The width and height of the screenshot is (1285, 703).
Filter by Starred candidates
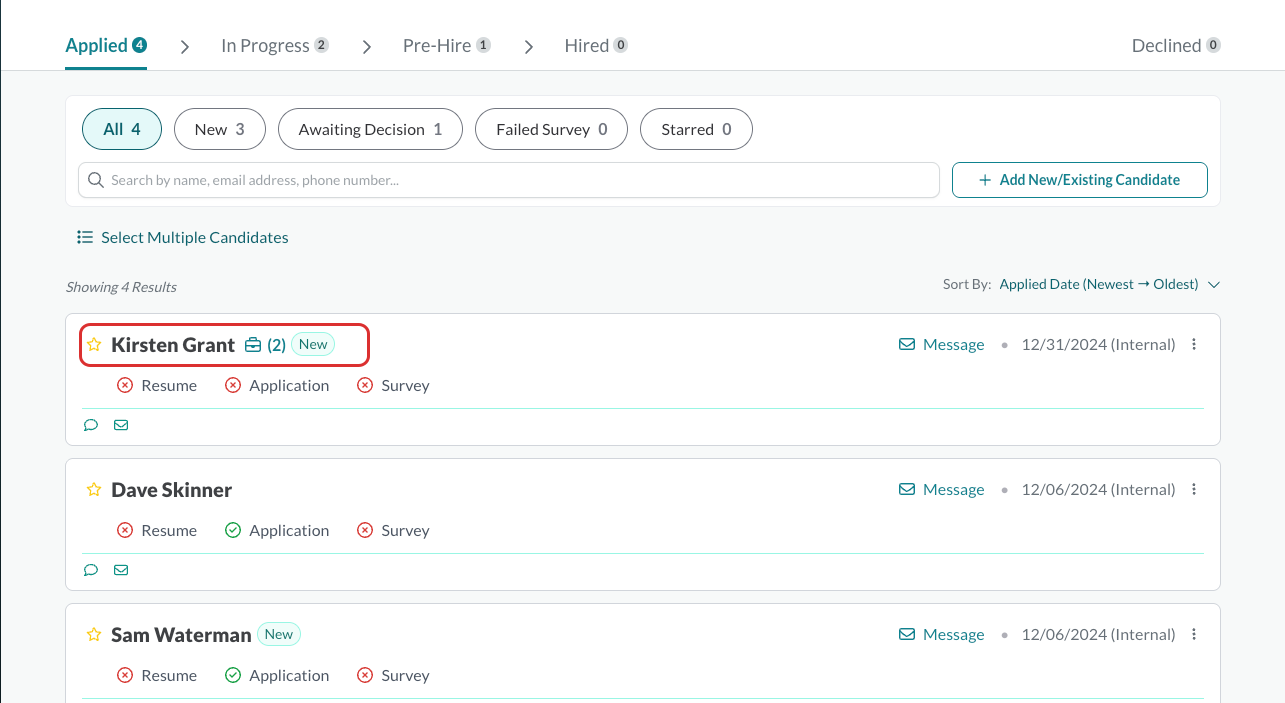696,129
